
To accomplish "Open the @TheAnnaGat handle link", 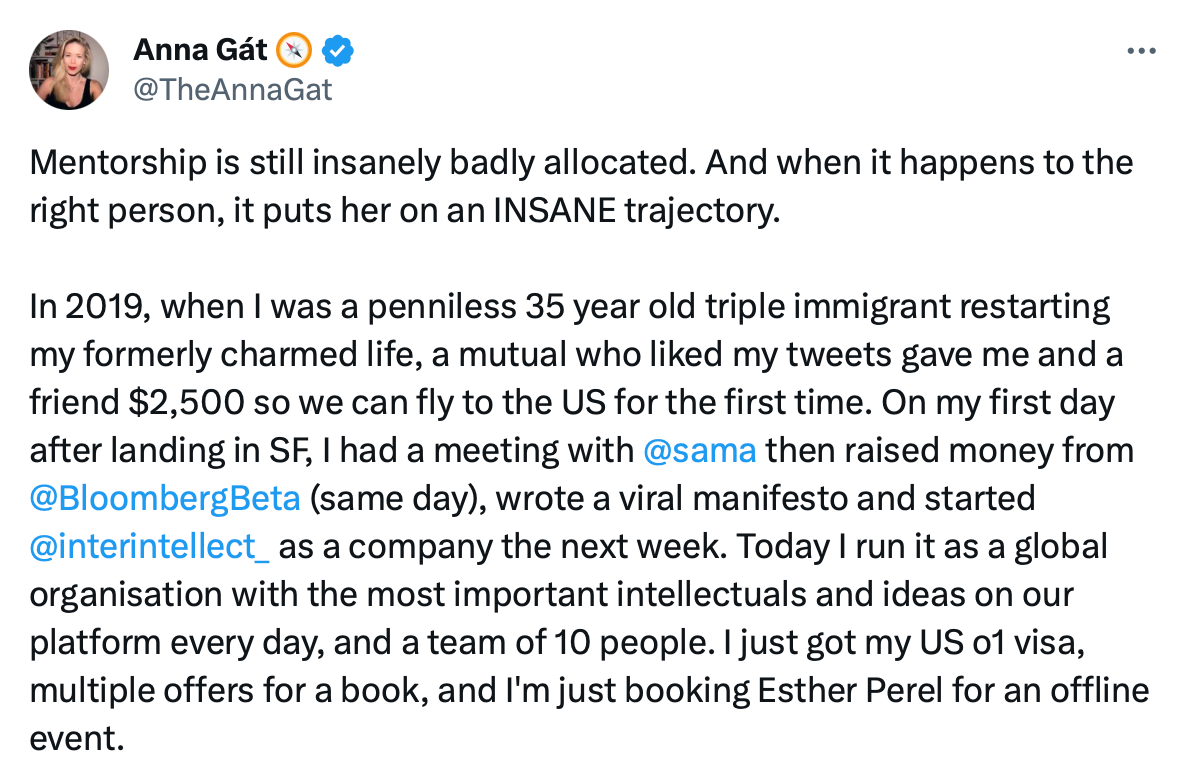I will click(233, 90).
